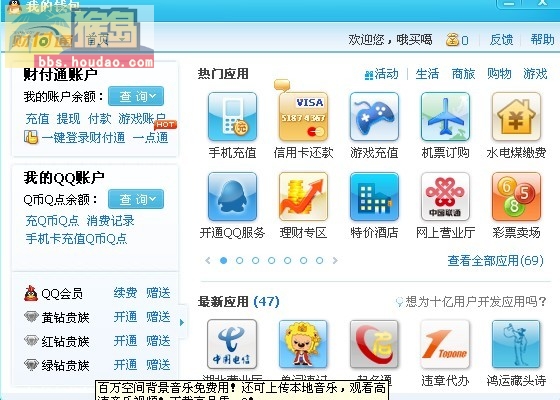Go to the next hot apps page arrow
The image size is (560, 400).
pos(335,260)
